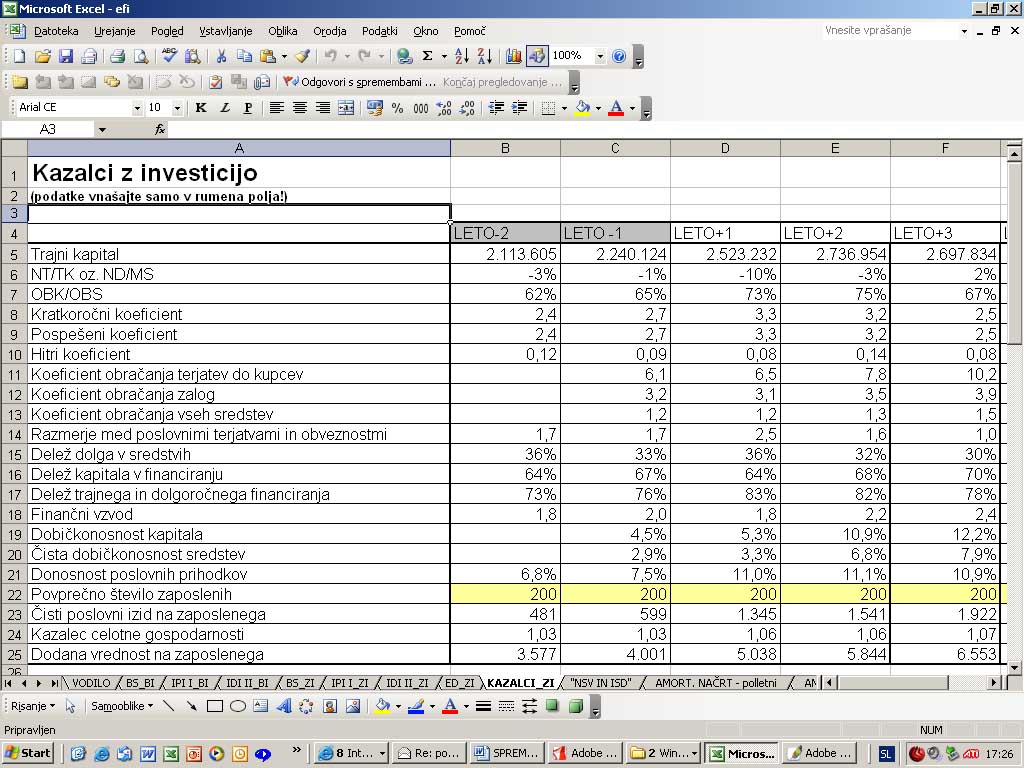Screen dimensions: 1024x768
Task: Expand the zoom 100% dropdown
Action: (600, 56)
